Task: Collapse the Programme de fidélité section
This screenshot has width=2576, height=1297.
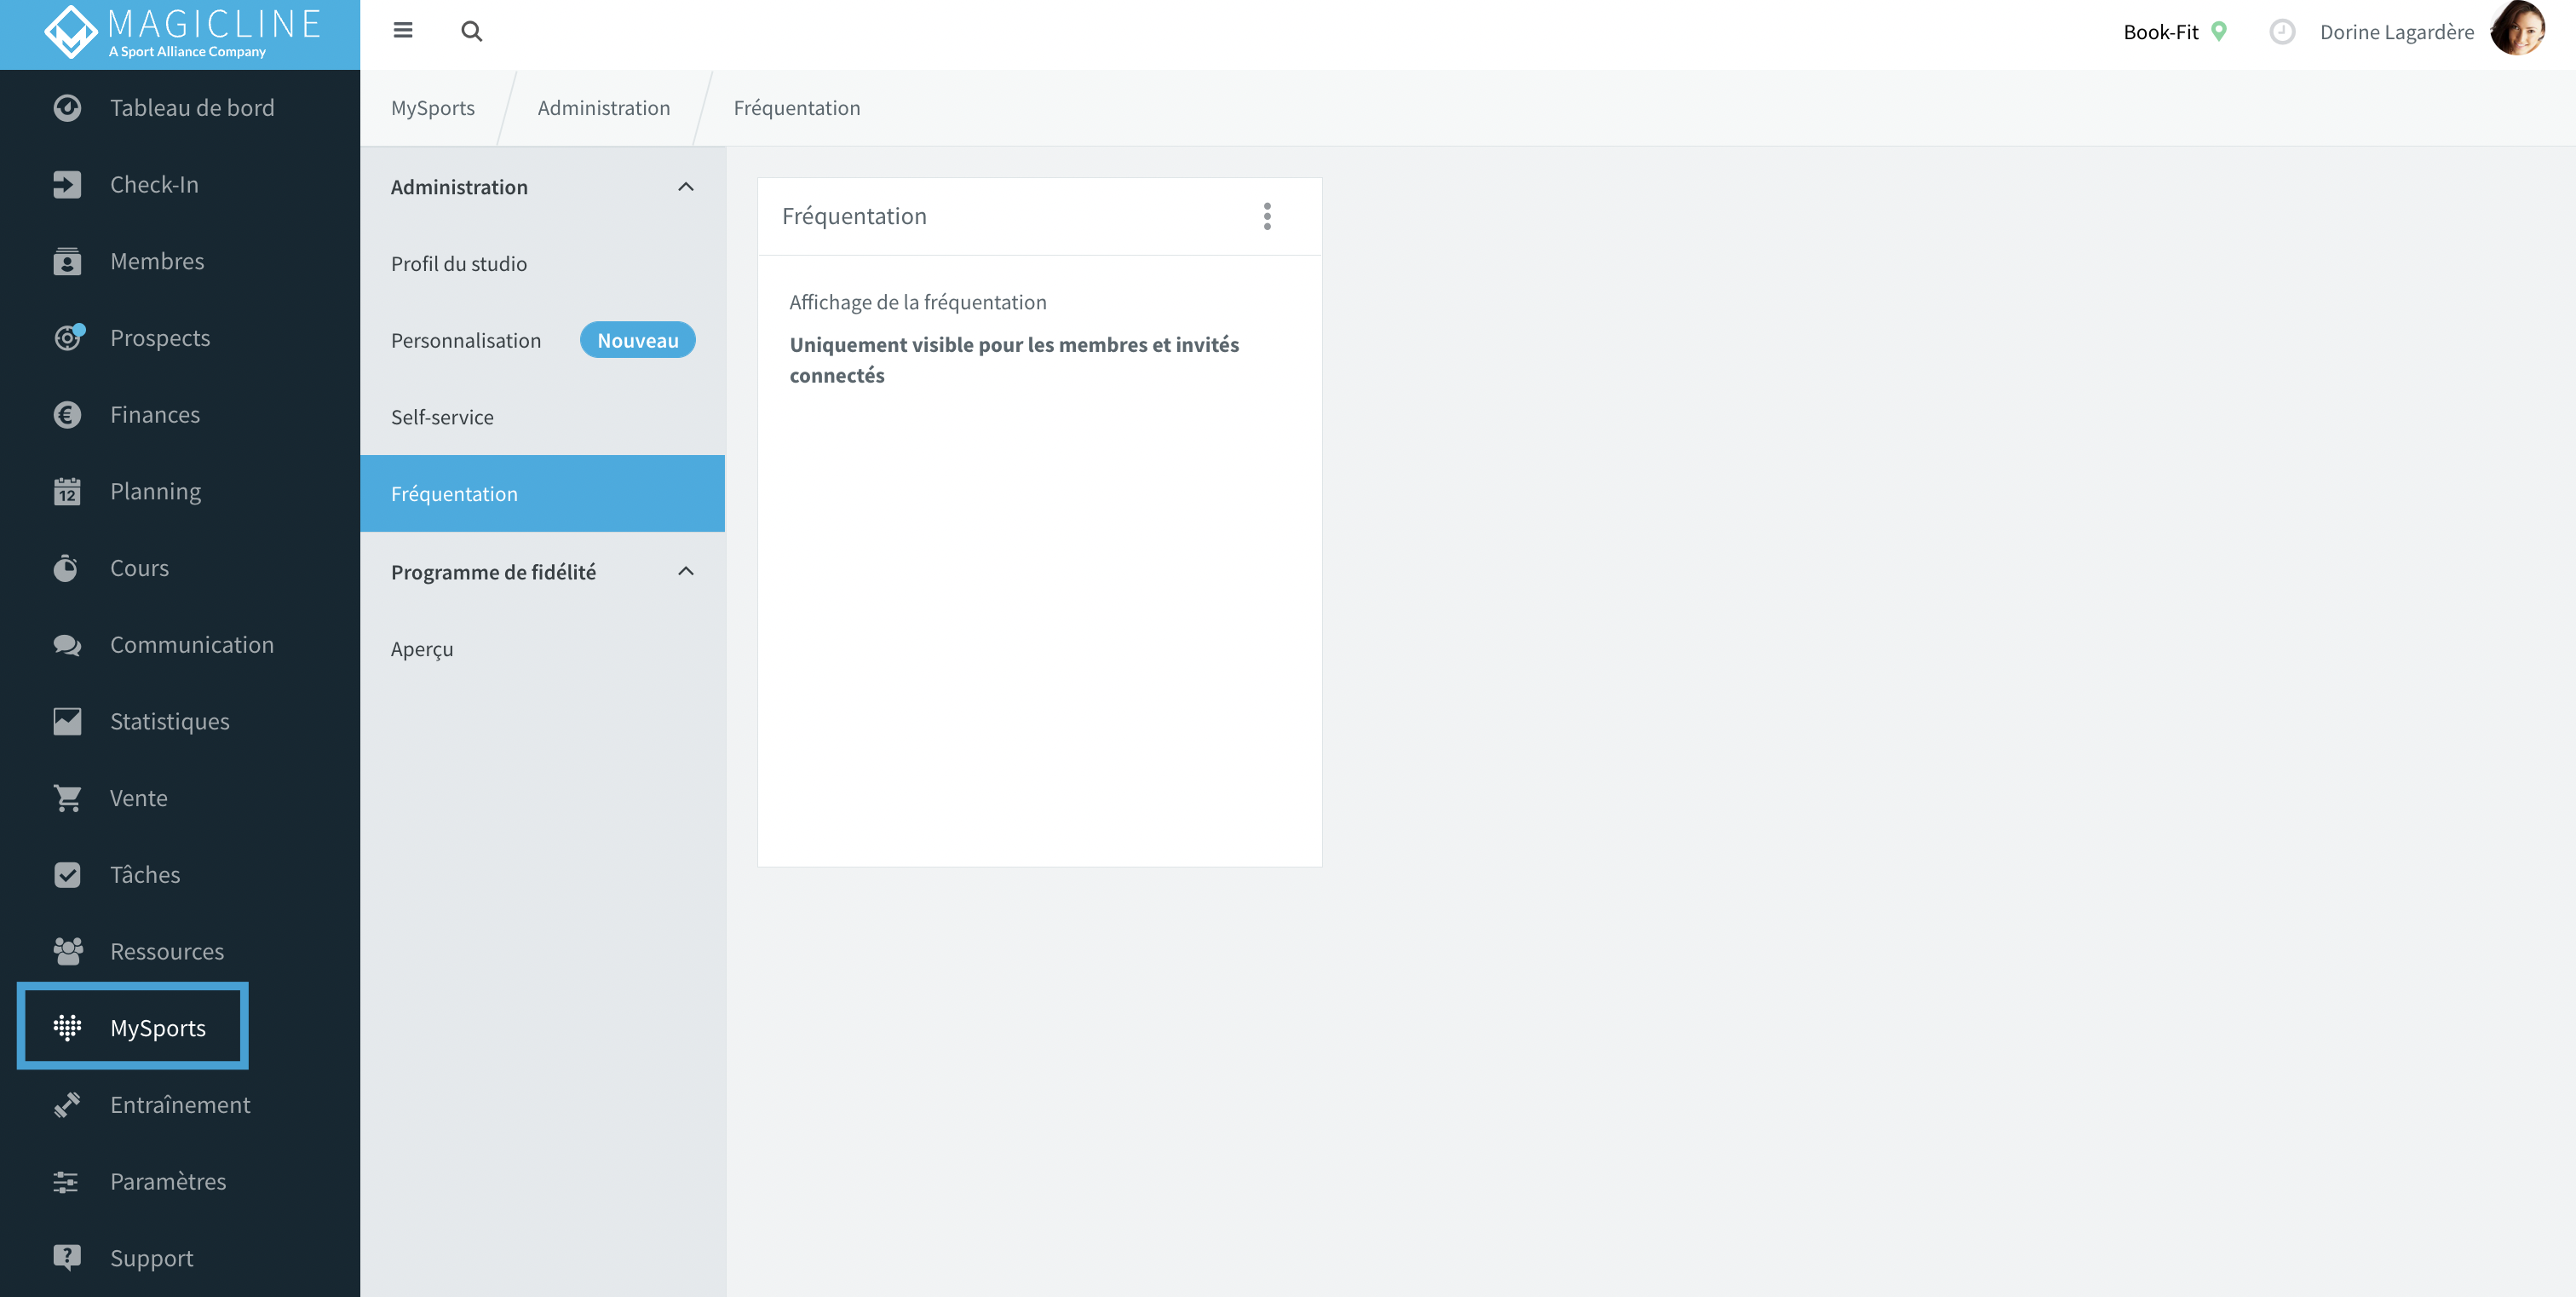Action: 685,571
